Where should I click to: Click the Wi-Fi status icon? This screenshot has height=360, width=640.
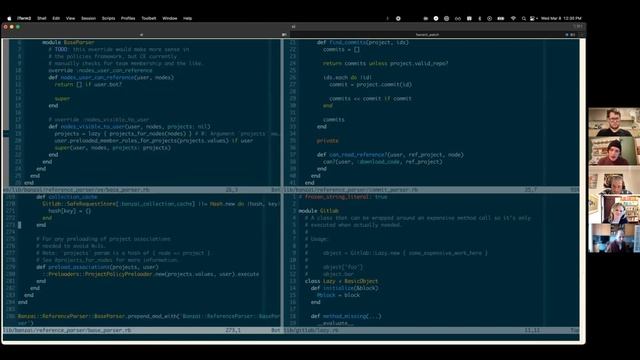(513, 18)
